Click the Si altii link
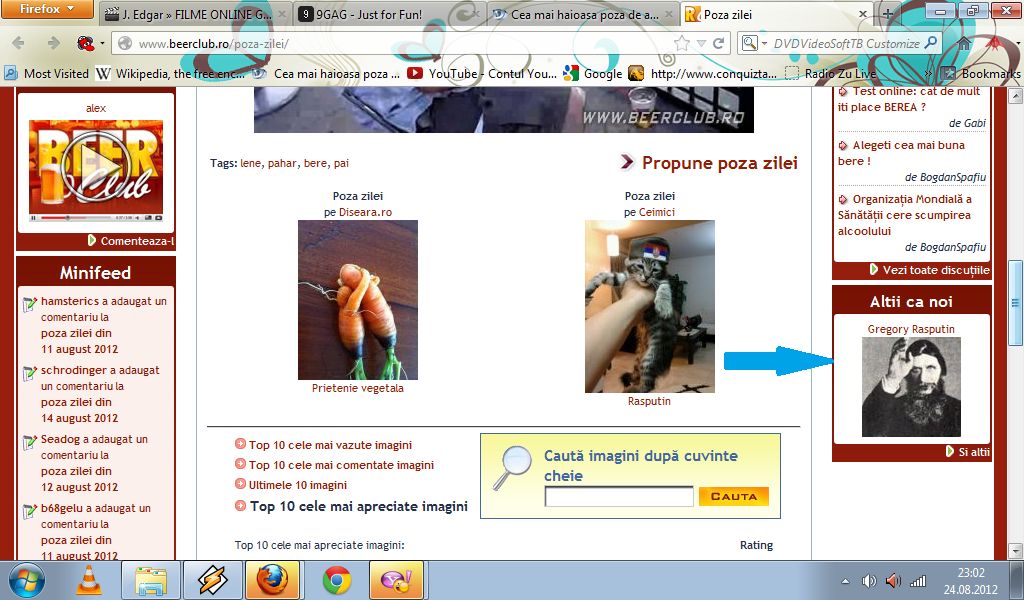Viewport: 1024px width, 600px height. [x=974, y=452]
